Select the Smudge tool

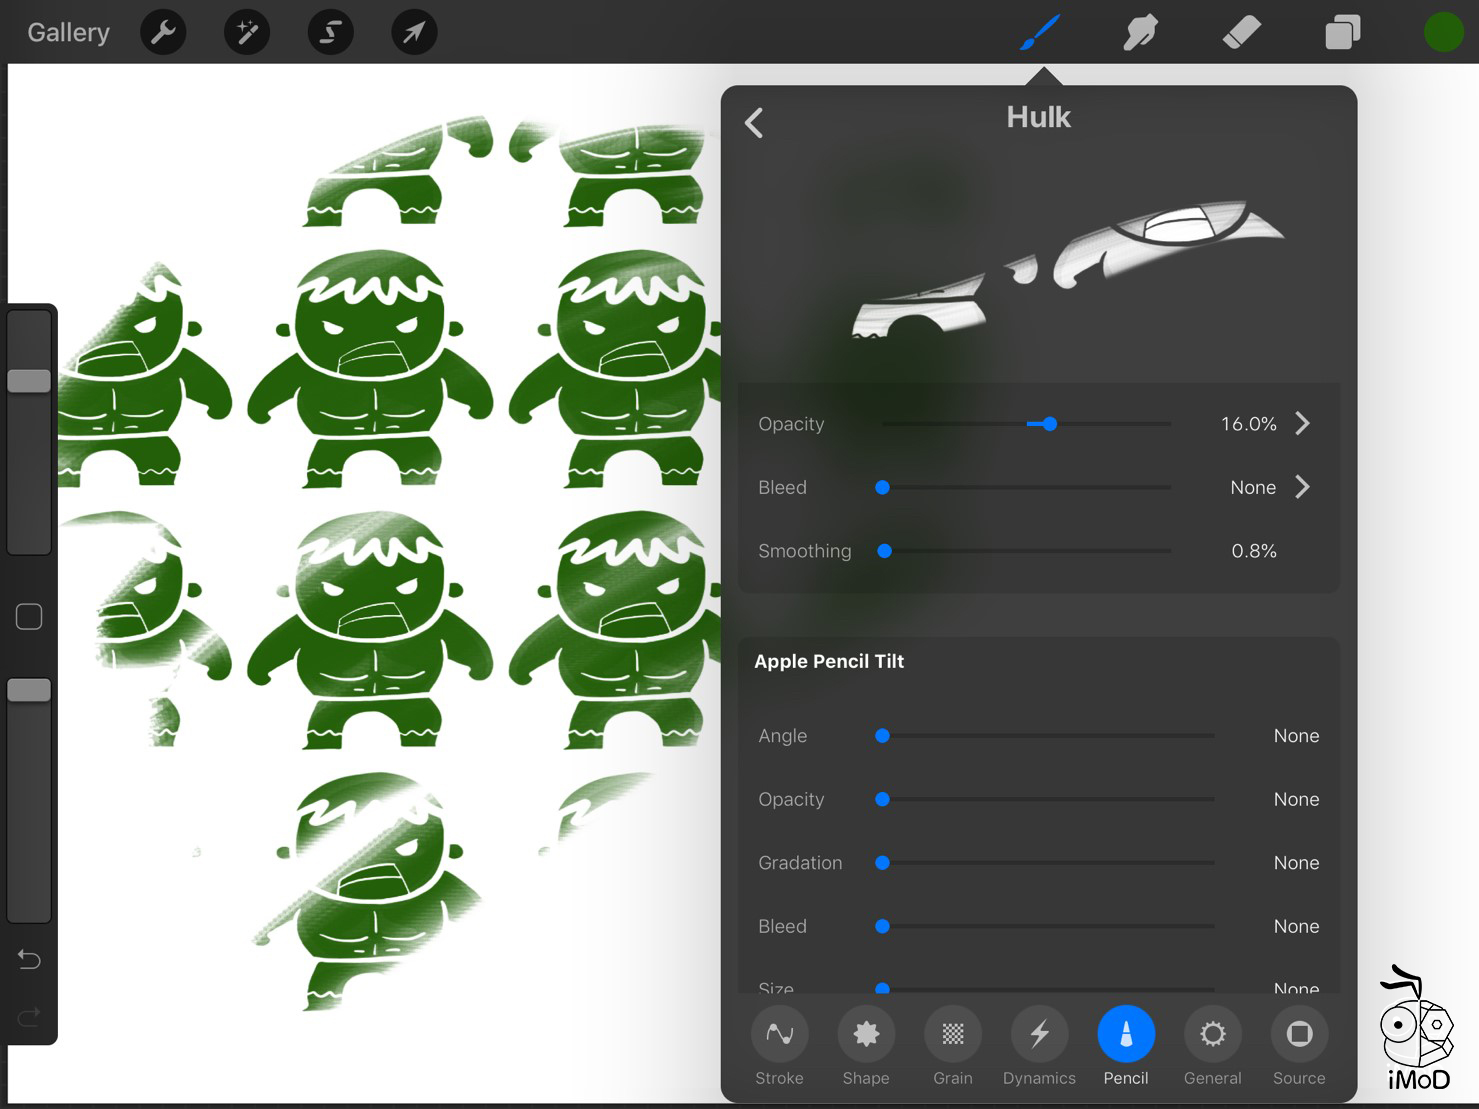1140,33
